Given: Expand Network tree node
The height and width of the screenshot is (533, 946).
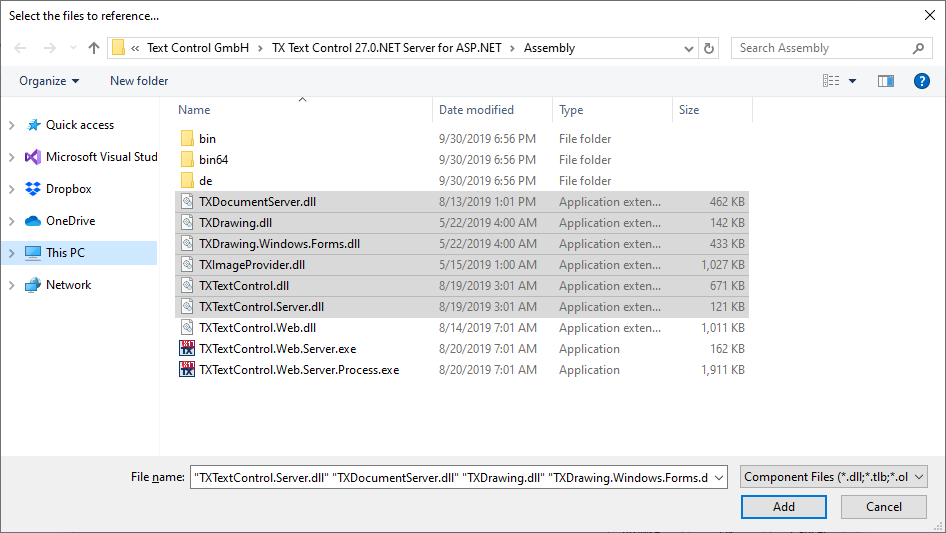Looking at the screenshot, I should tap(11, 285).
